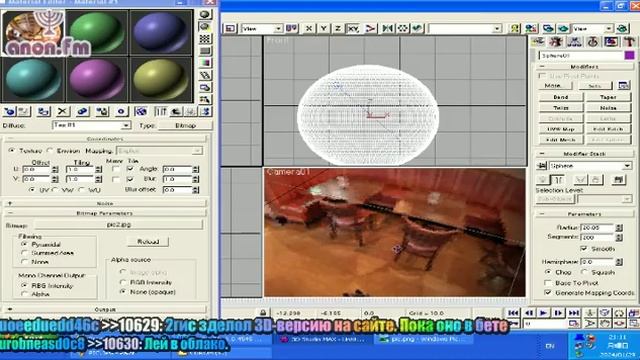The width and height of the screenshot is (640, 360).
Task: Restrict to Y axis button
Action: click(324, 28)
